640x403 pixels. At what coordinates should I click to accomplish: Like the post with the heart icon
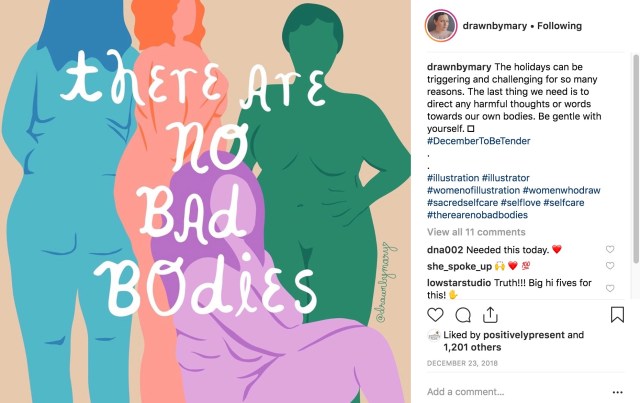coord(435,315)
